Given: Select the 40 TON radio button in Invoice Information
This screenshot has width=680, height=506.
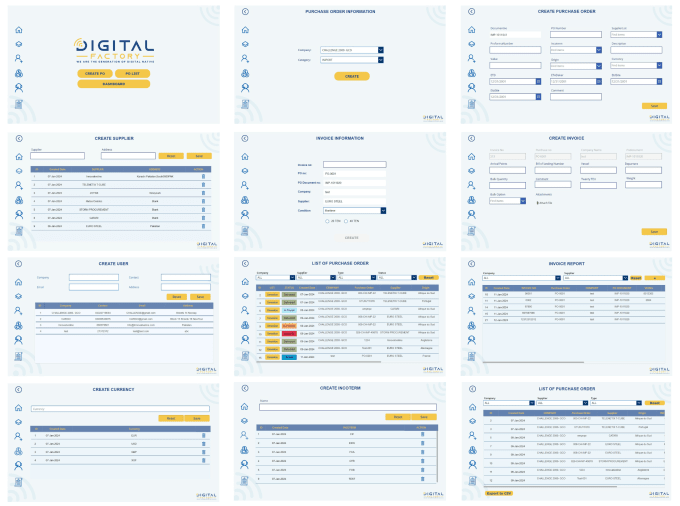Looking at the screenshot, I should click(346, 221).
